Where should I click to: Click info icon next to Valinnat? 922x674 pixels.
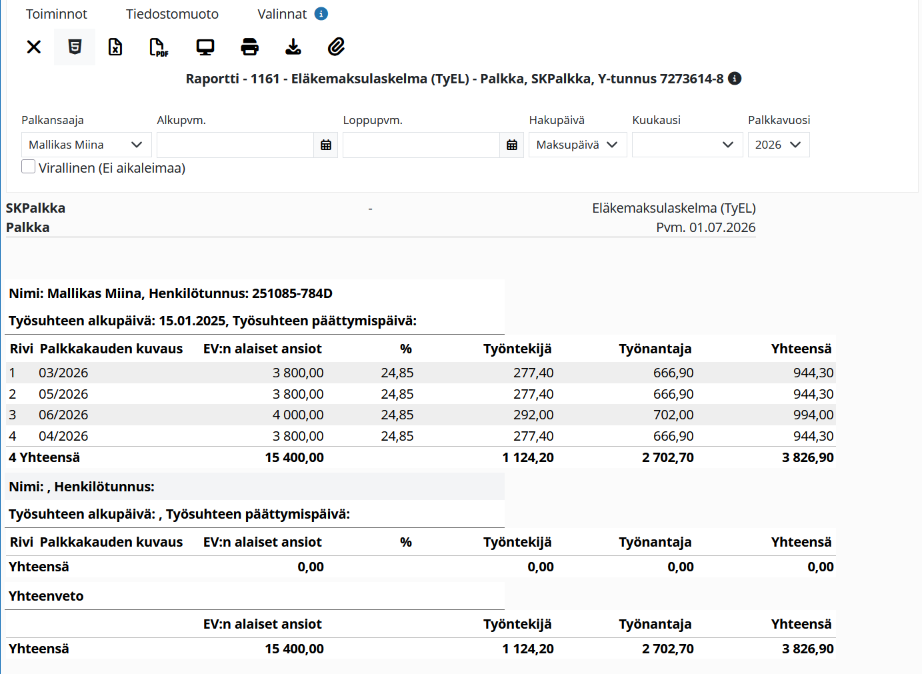(321, 14)
